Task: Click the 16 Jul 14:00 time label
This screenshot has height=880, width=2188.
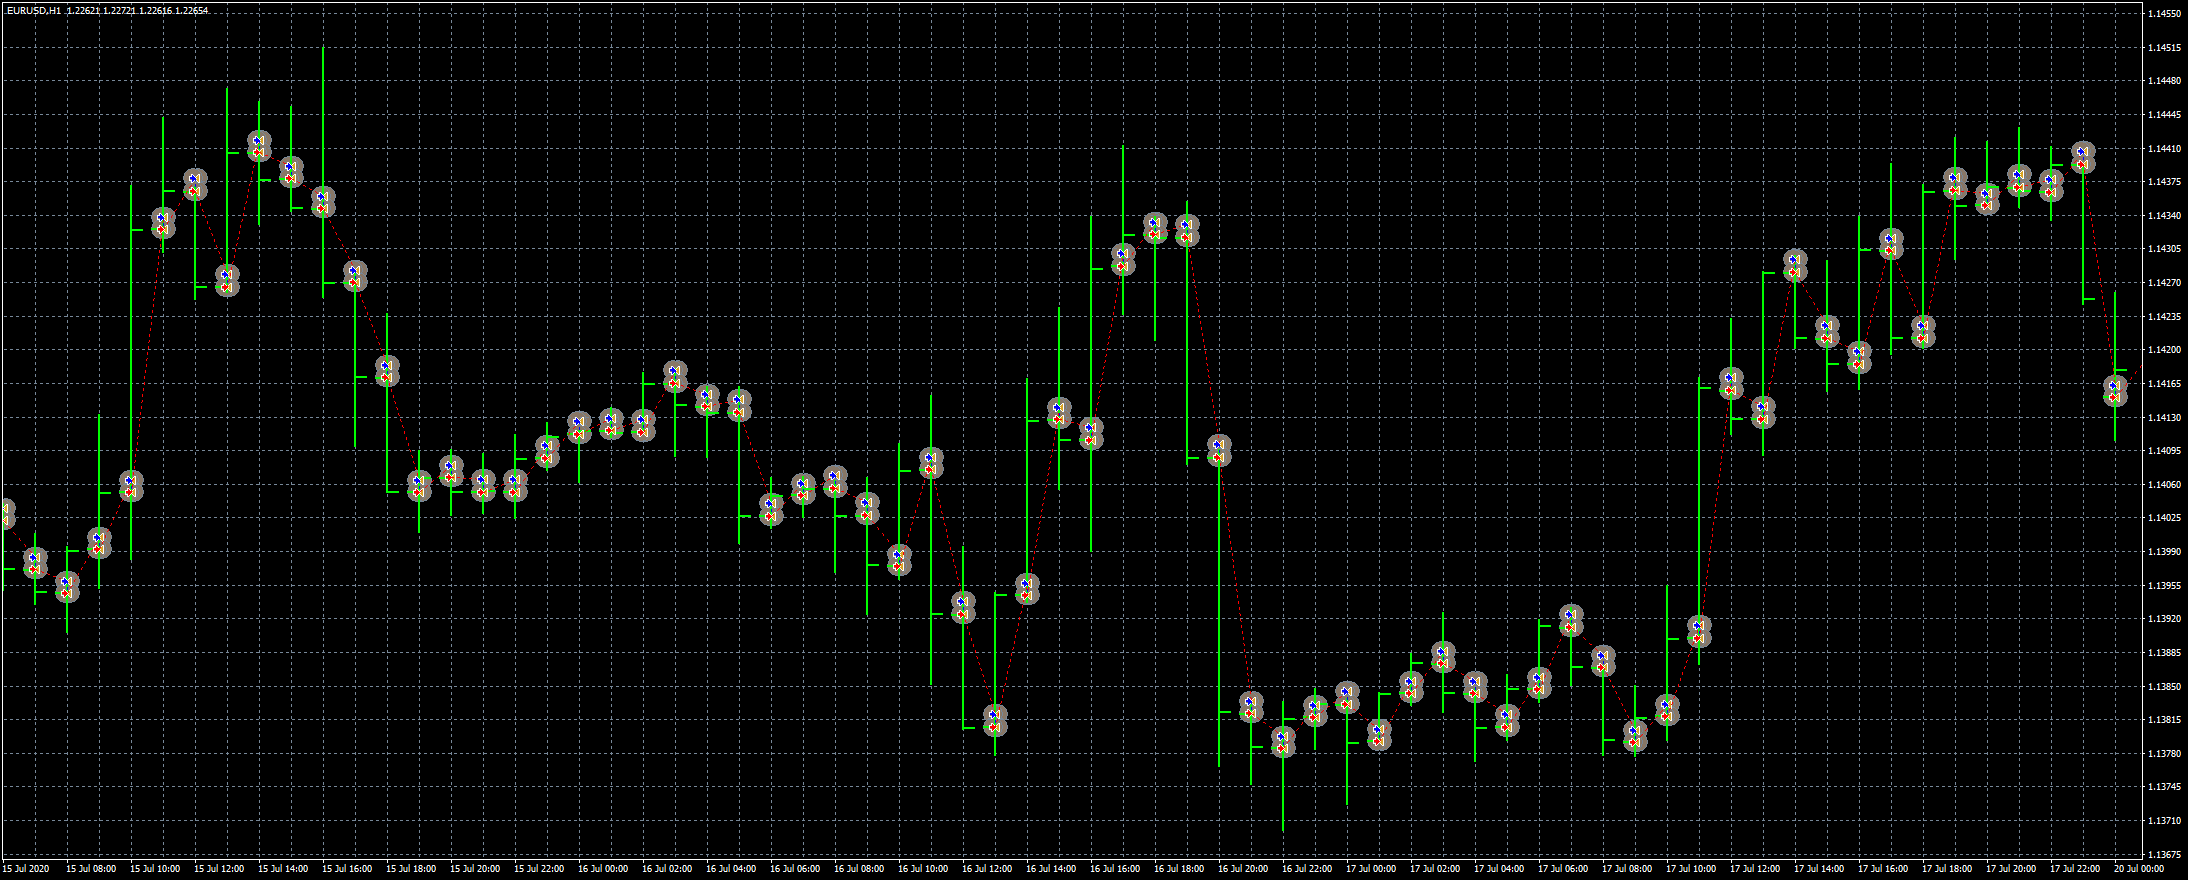Action: pos(1051,869)
